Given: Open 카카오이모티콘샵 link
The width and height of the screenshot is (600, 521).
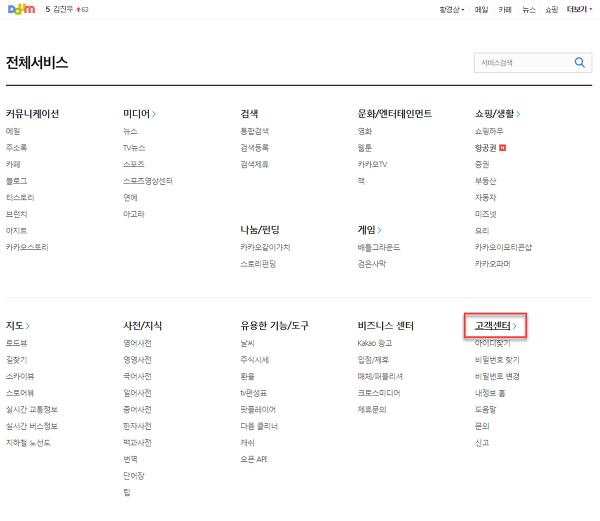Looking at the screenshot, I should point(503,247).
